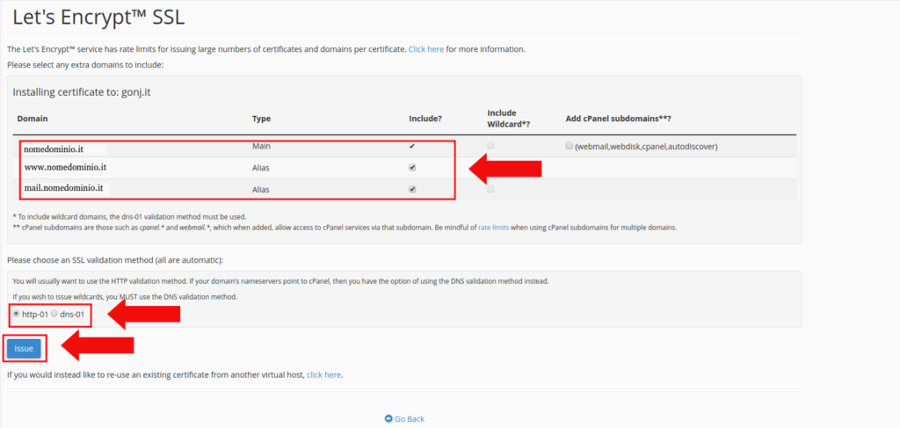Click the checkmark in the nomedominio.it Main row
This screenshot has width=900, height=428.
[x=412, y=146]
